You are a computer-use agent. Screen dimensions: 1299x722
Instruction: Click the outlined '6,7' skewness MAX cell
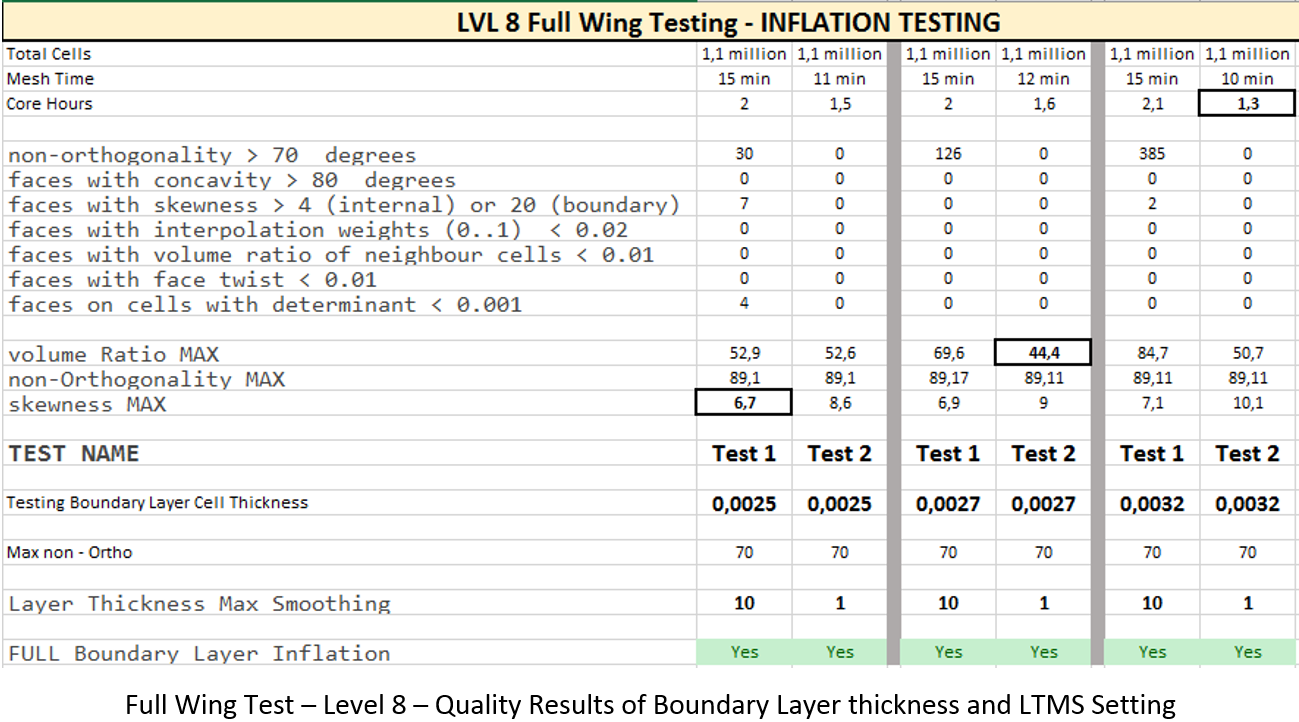click(x=744, y=403)
